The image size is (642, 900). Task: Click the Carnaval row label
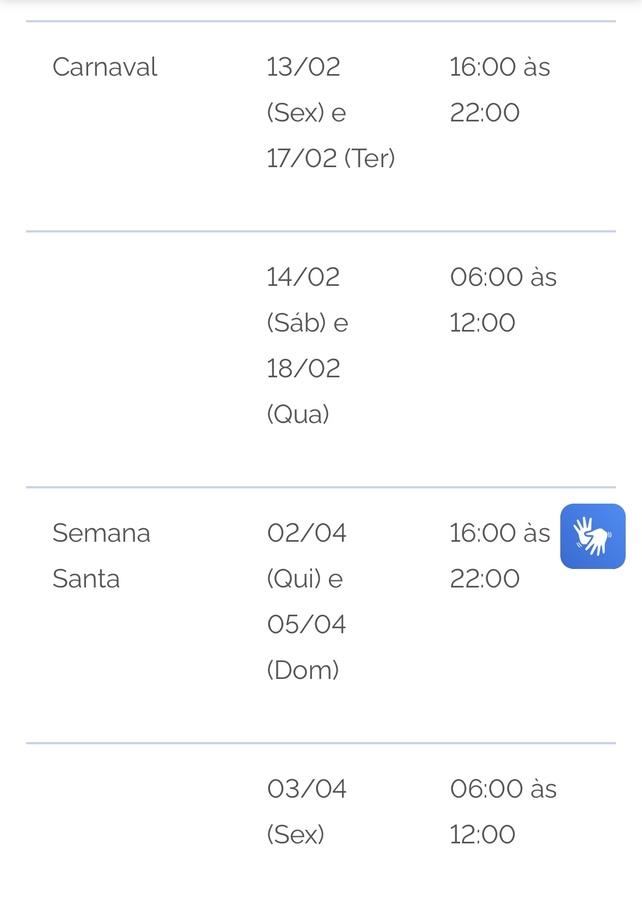[x=105, y=67]
